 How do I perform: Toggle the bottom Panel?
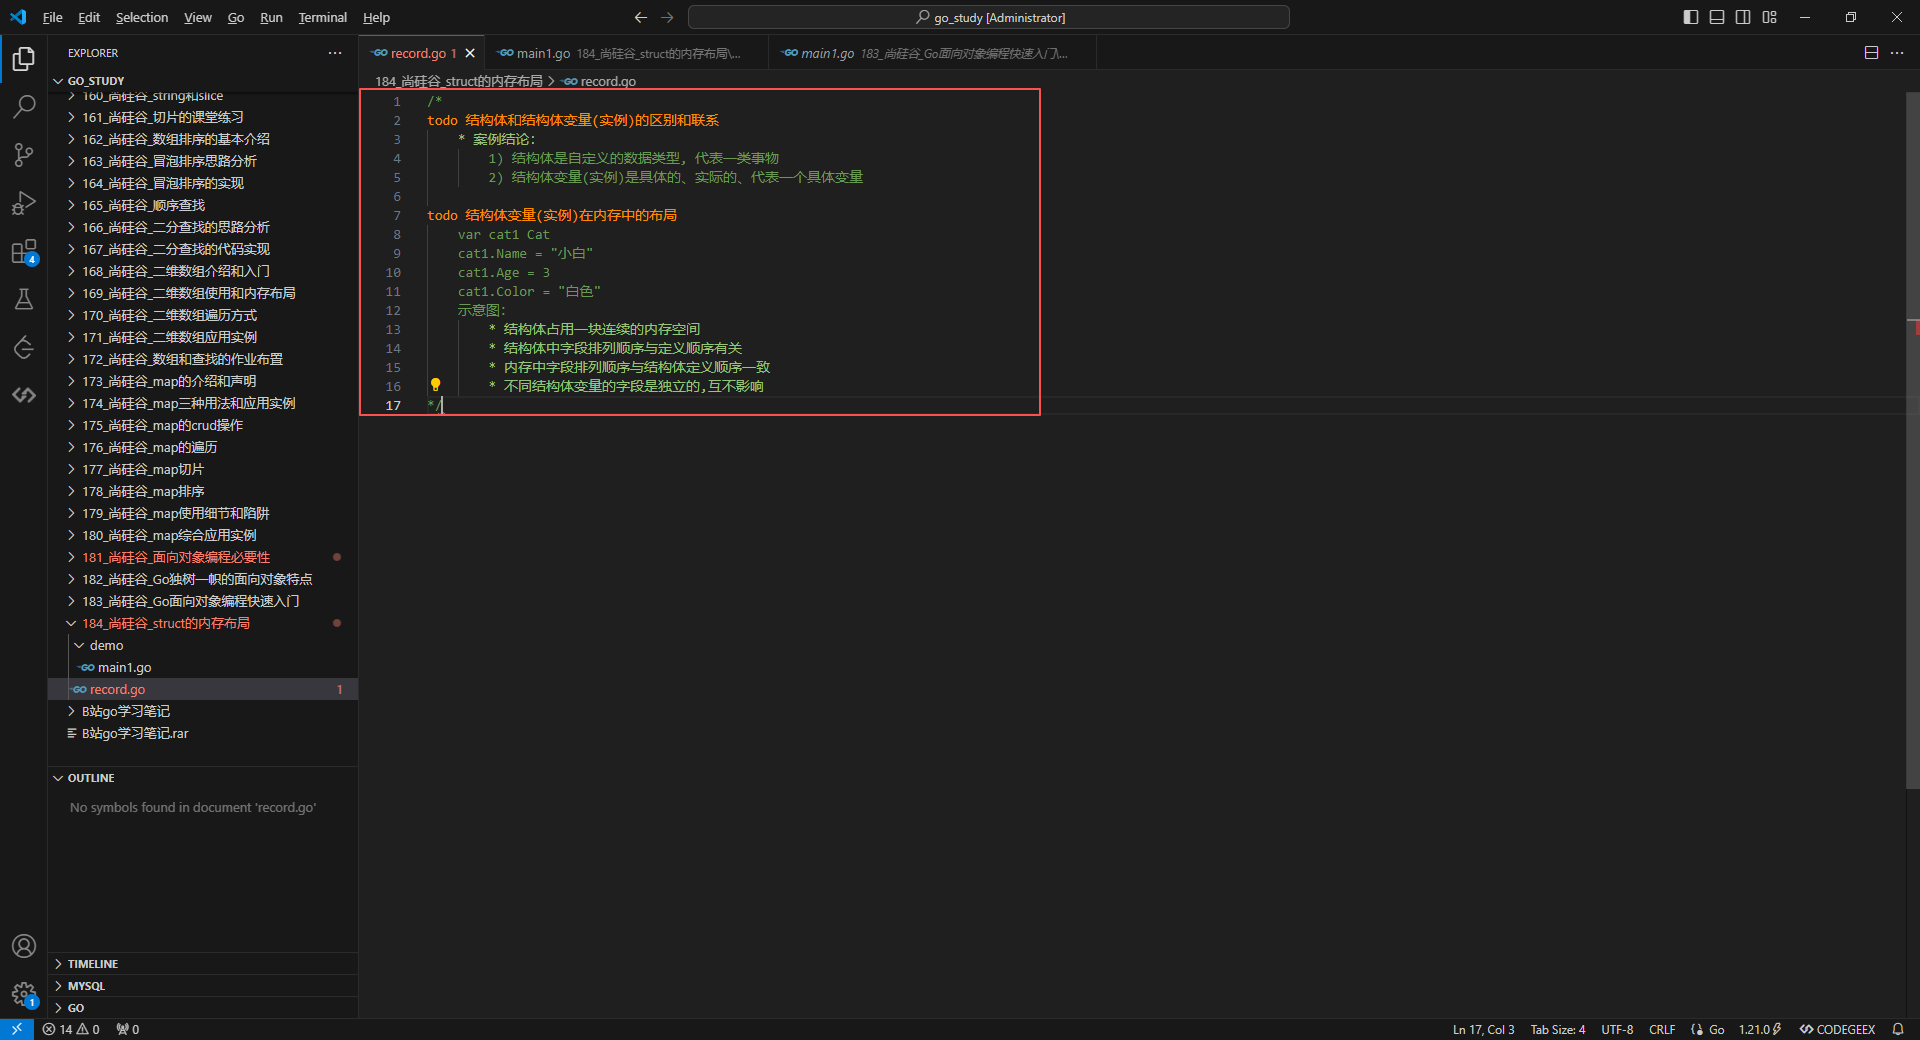1717,17
